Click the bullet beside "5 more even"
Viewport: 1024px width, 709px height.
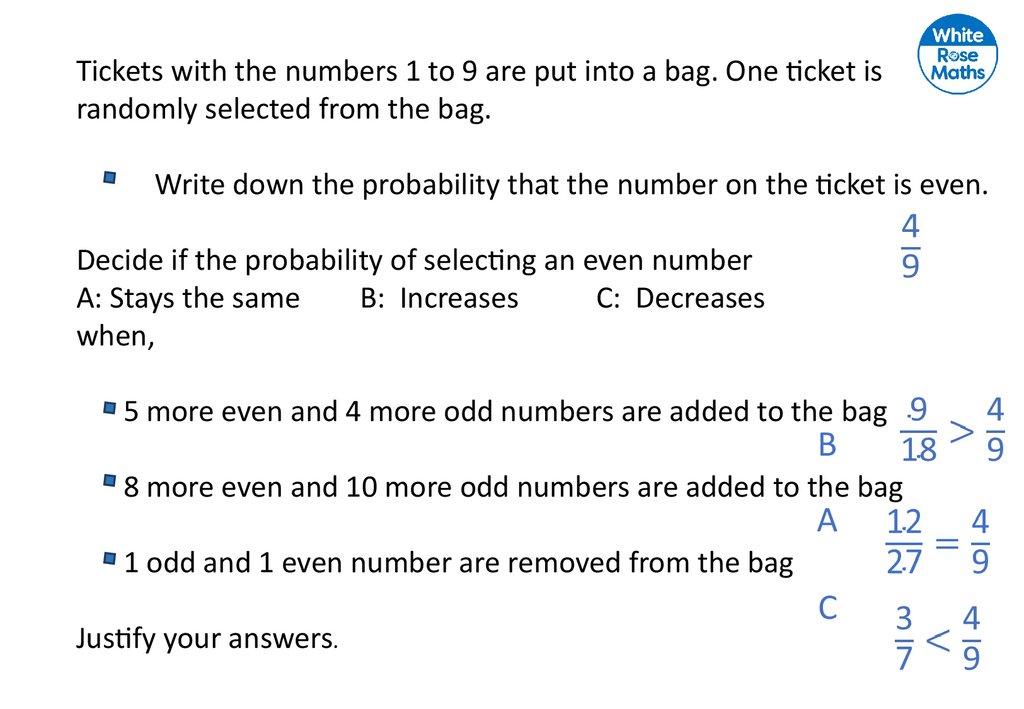point(109,408)
